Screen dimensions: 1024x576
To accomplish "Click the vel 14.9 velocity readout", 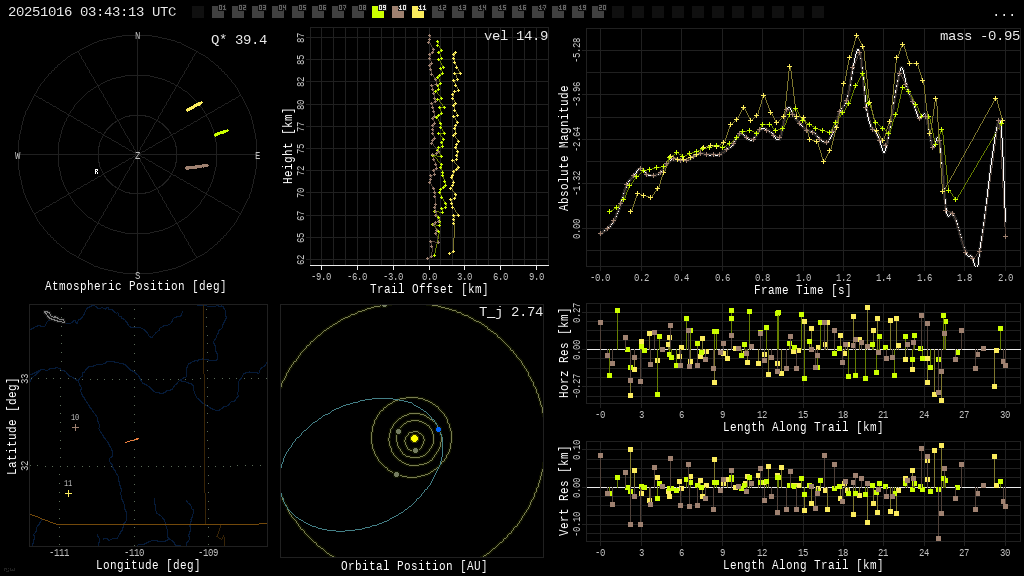I will pos(516,36).
